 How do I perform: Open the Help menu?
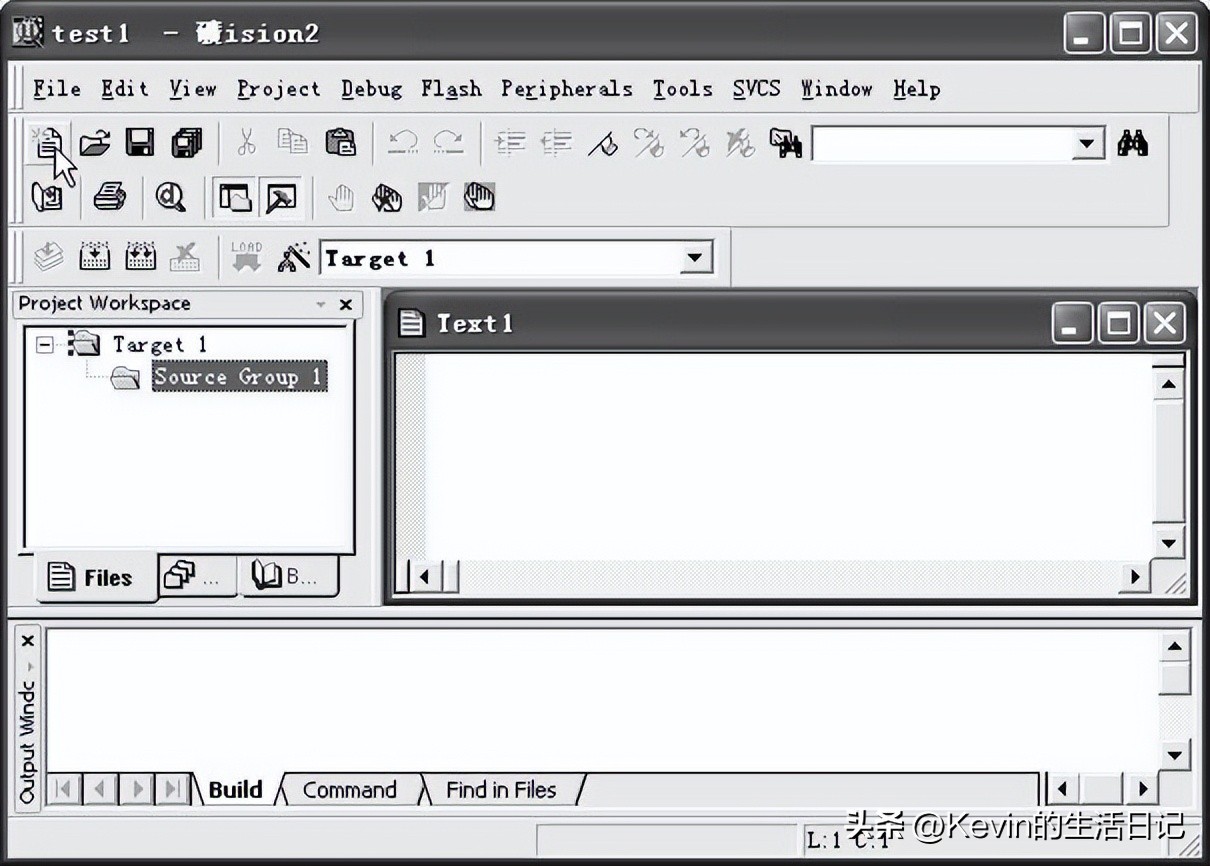(917, 89)
